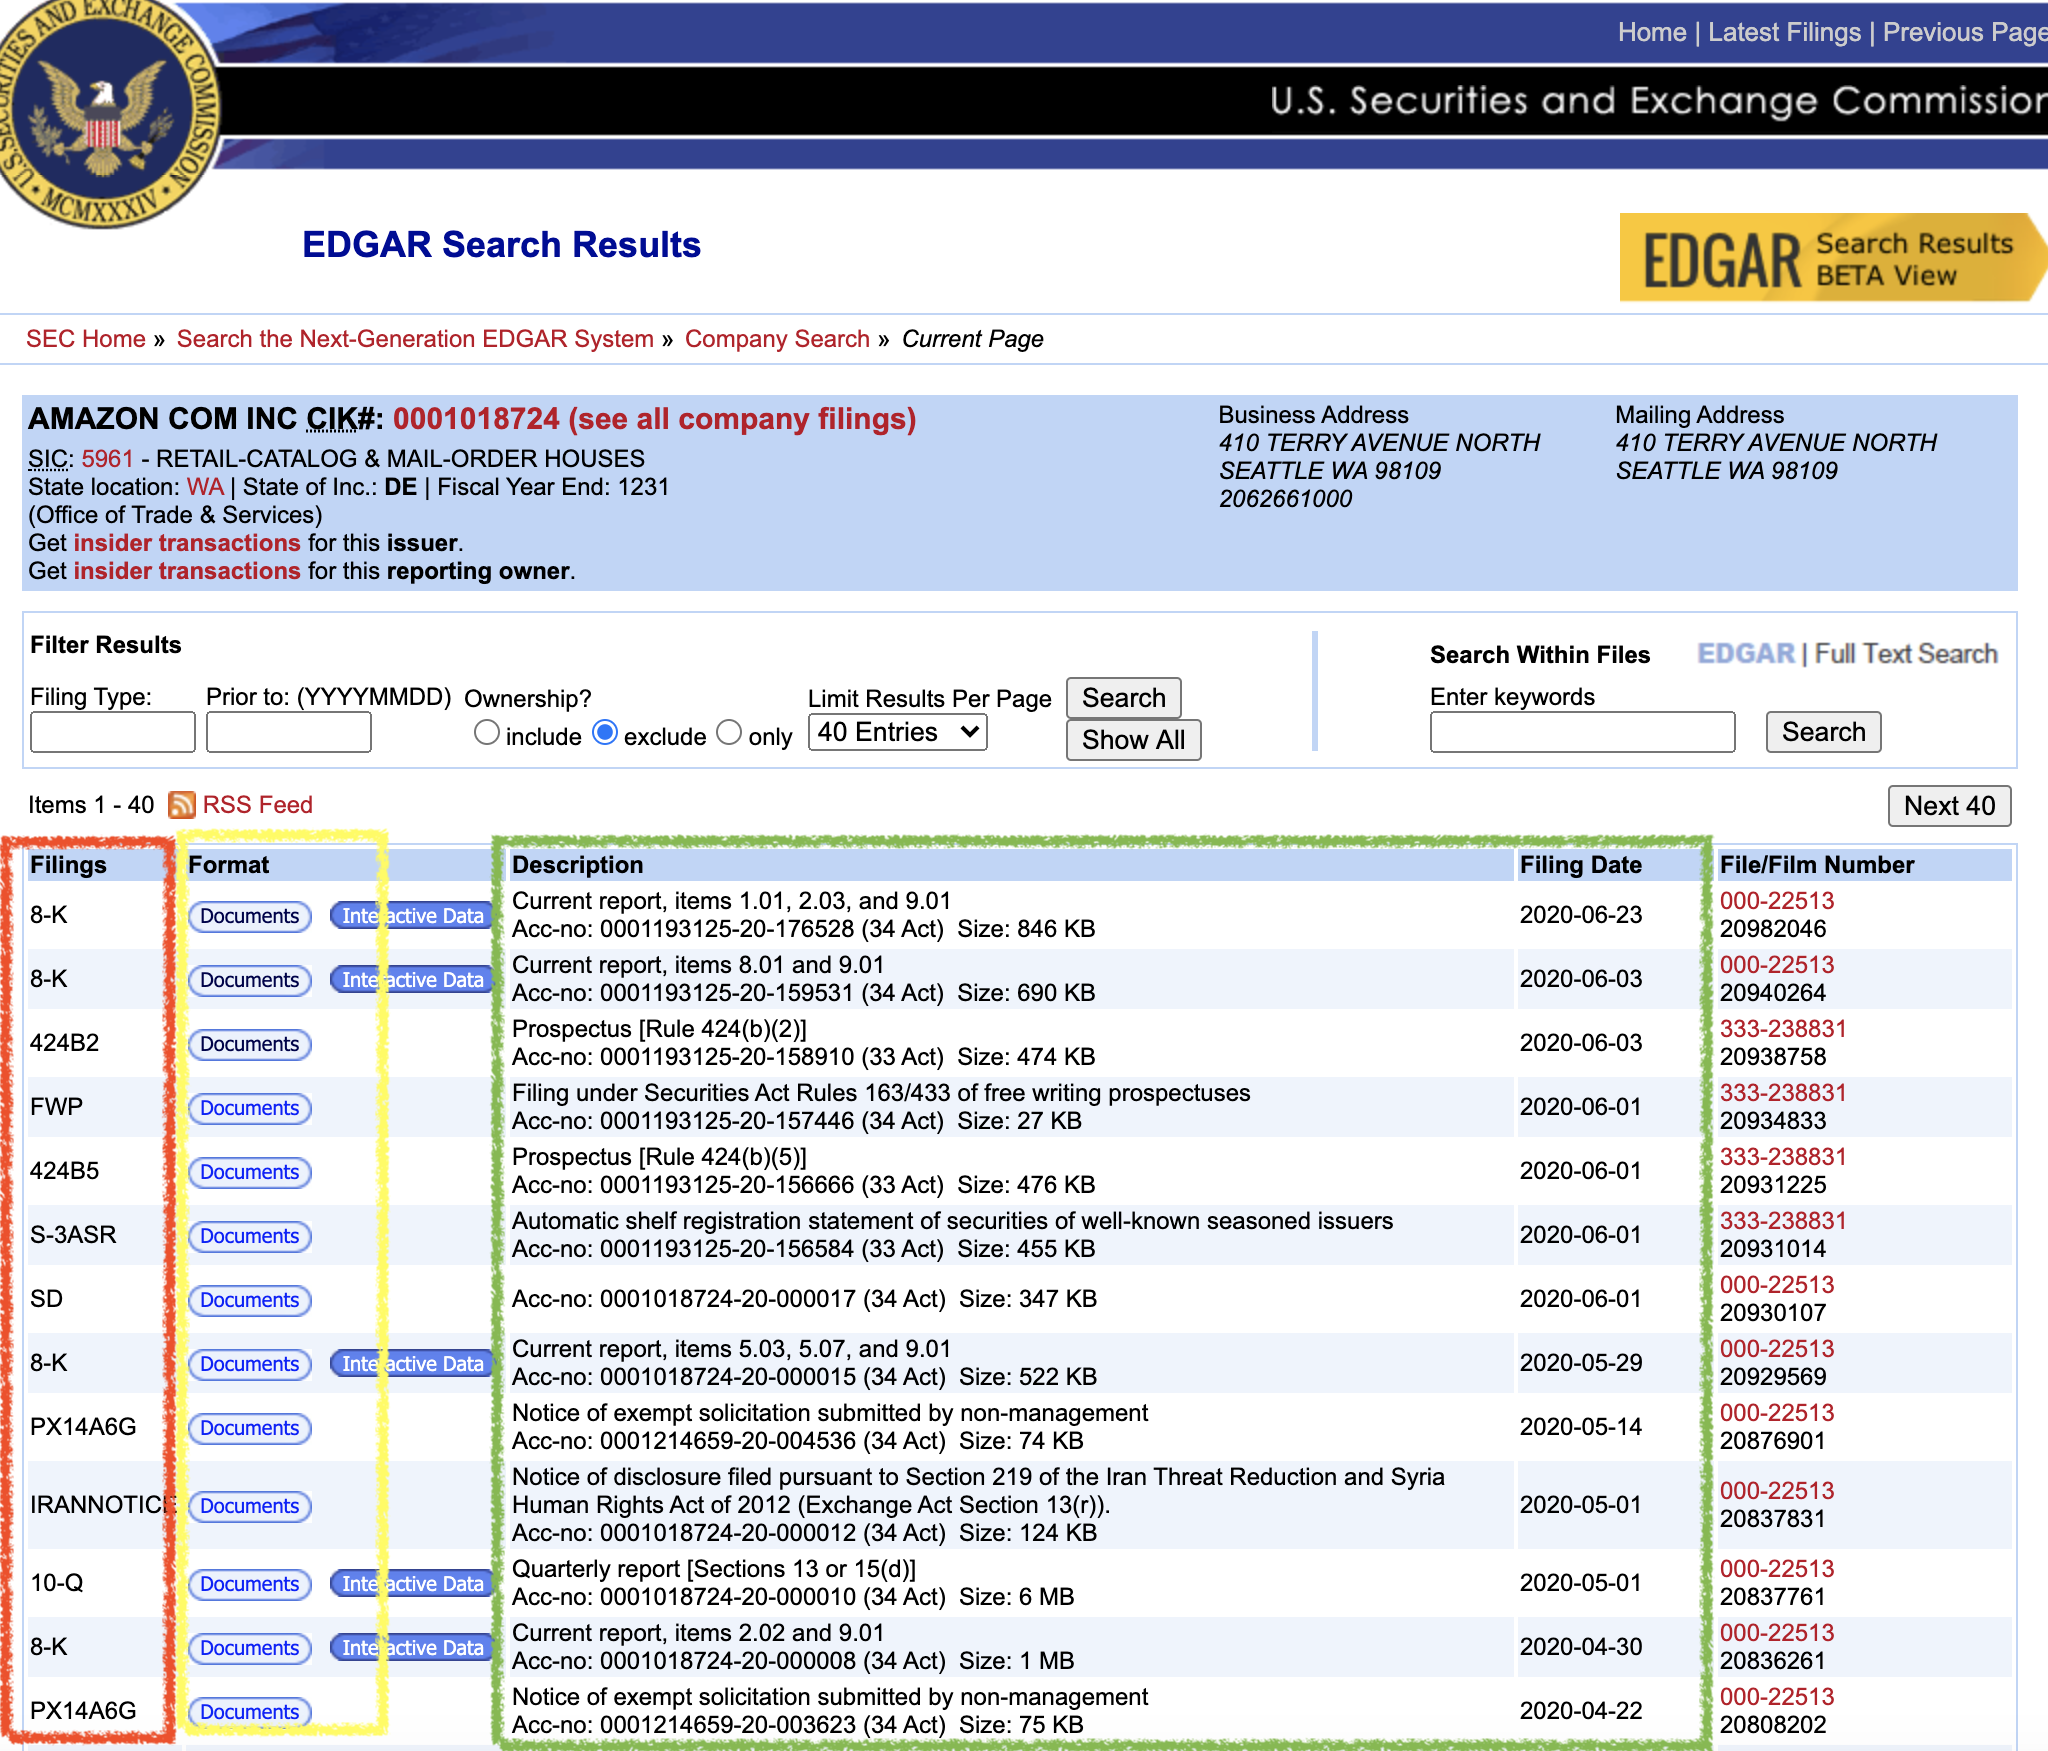Click the Show All button
The height and width of the screenshot is (1751, 2048).
point(1133,740)
